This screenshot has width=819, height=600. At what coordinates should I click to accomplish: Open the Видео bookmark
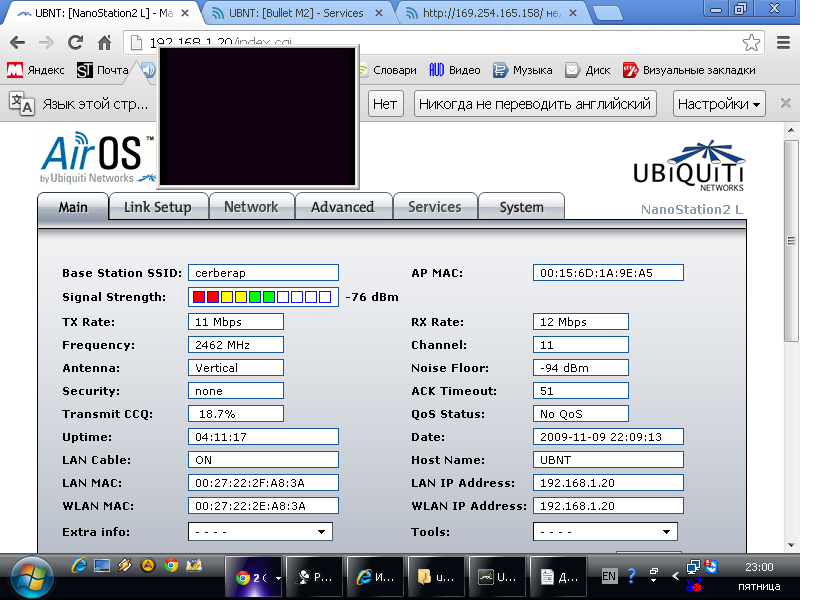tap(454, 70)
